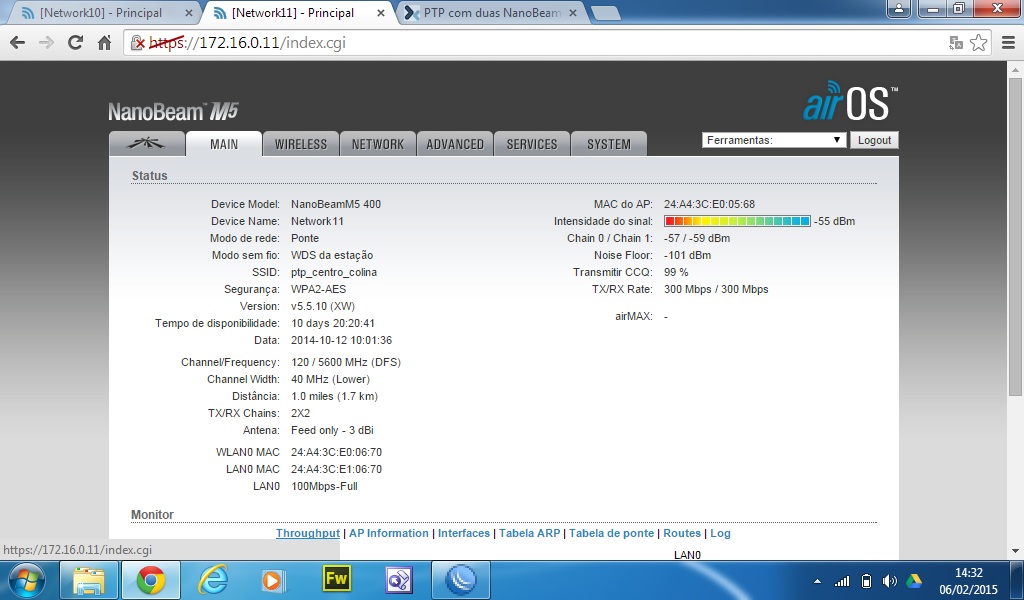Click the WLAN0 MAC address value

(x=336, y=452)
